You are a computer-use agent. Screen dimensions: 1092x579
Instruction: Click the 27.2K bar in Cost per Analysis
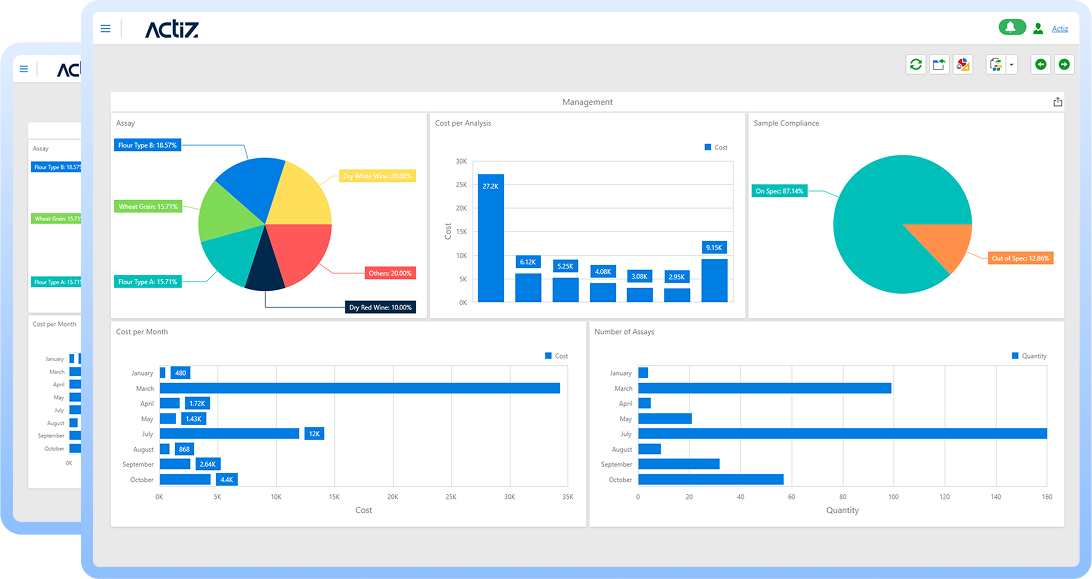click(490, 238)
